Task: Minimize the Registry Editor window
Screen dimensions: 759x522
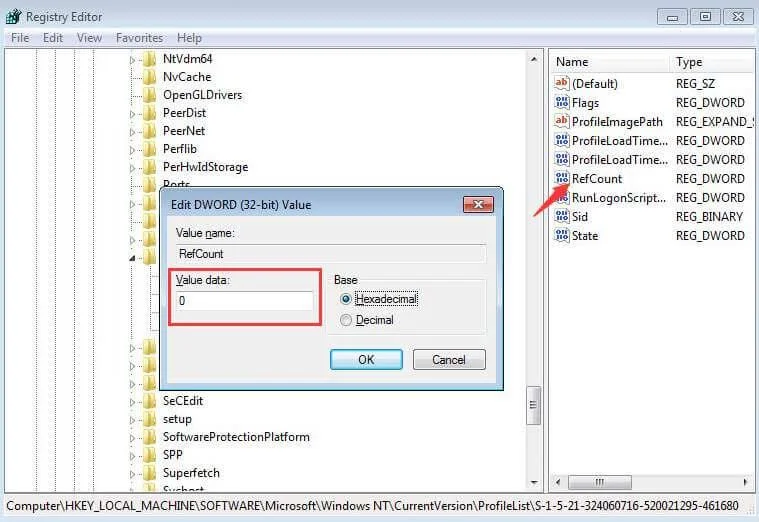Action: pyautogui.click(x=672, y=17)
